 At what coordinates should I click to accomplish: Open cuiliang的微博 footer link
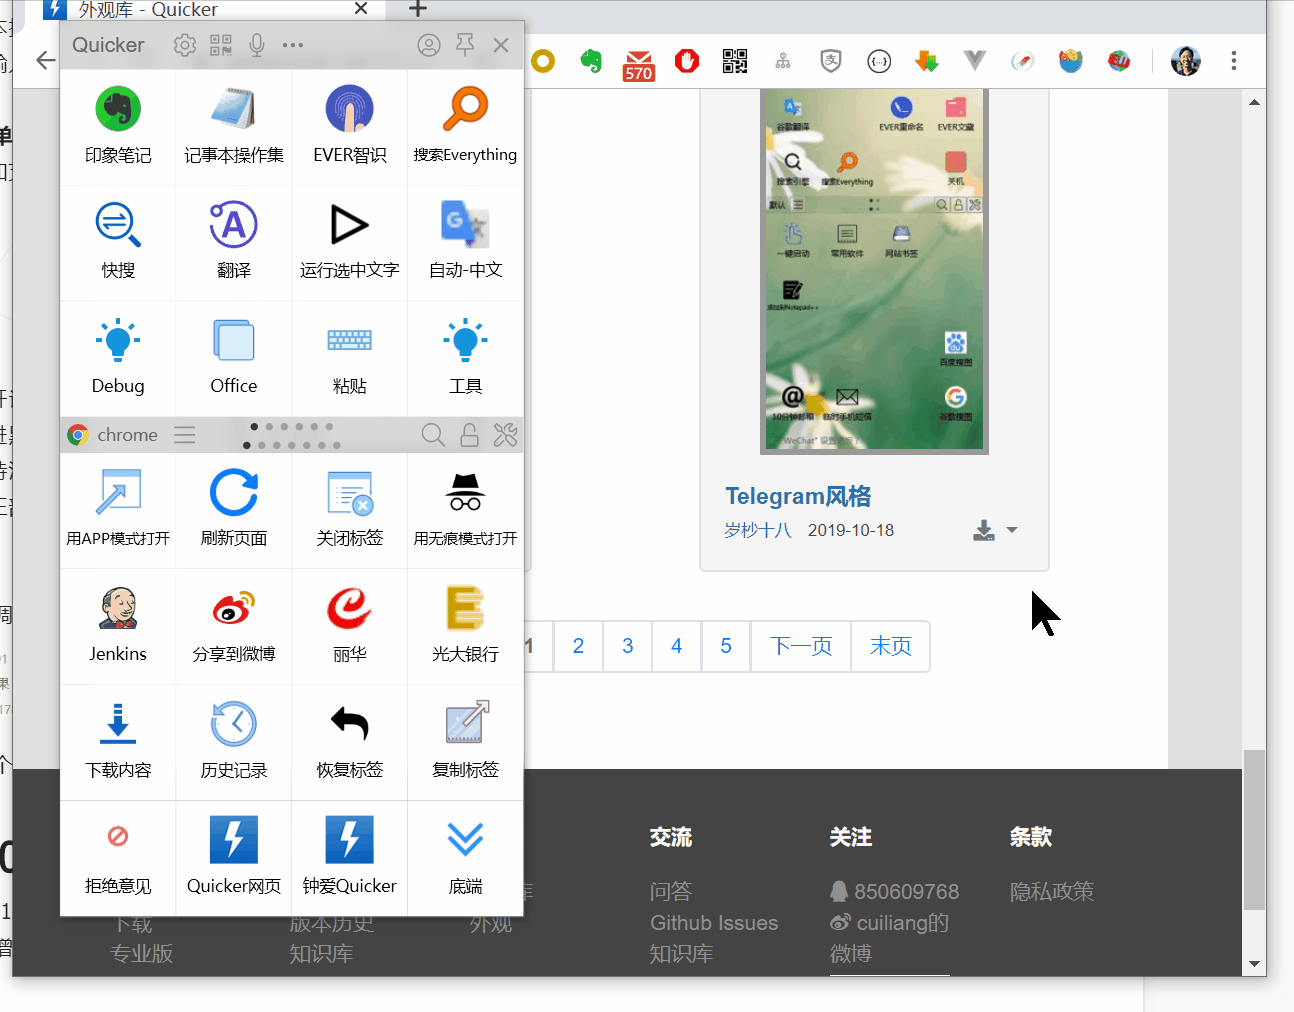[x=889, y=938]
